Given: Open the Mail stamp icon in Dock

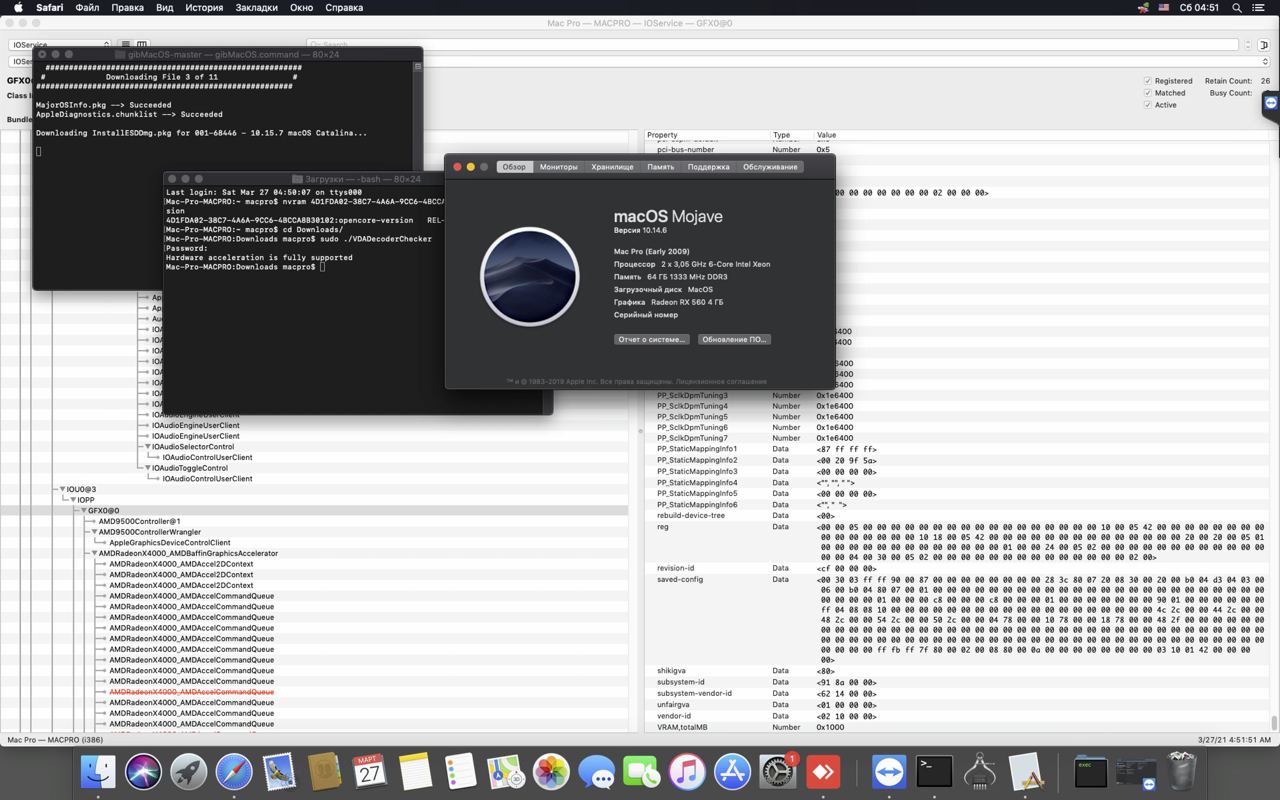Looking at the screenshot, I should [x=279, y=772].
